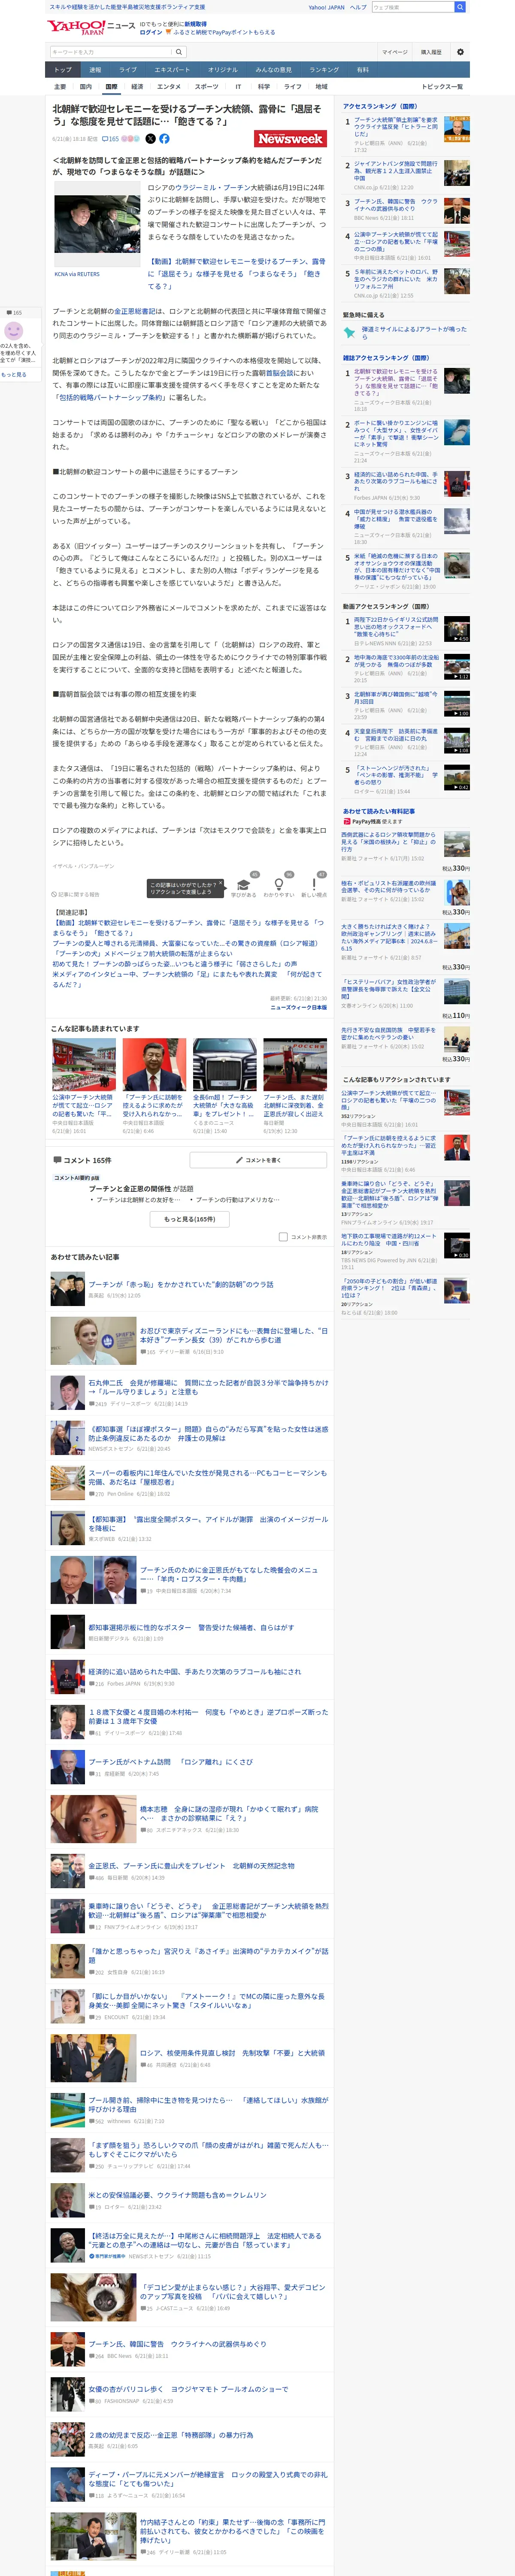515x2576 pixels.
Task: Click the Newsweek logo banner
Action: 290,139
